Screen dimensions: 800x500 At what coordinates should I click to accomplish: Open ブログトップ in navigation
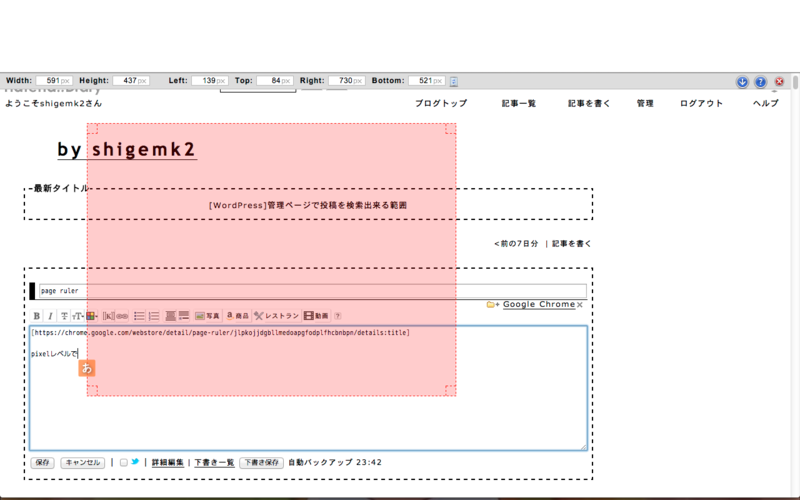[x=441, y=103]
